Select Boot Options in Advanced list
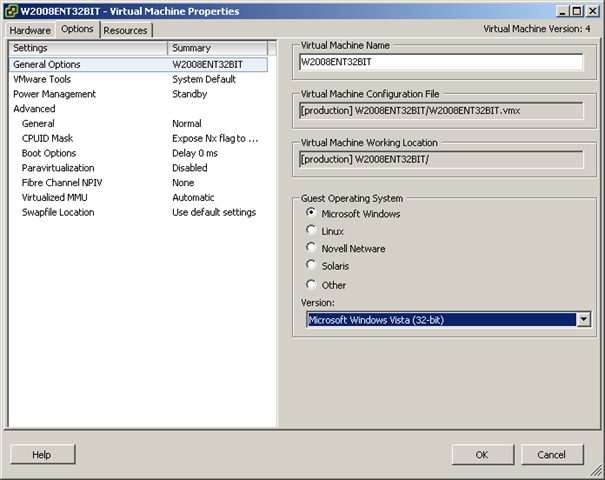605x480 pixels. [50, 153]
